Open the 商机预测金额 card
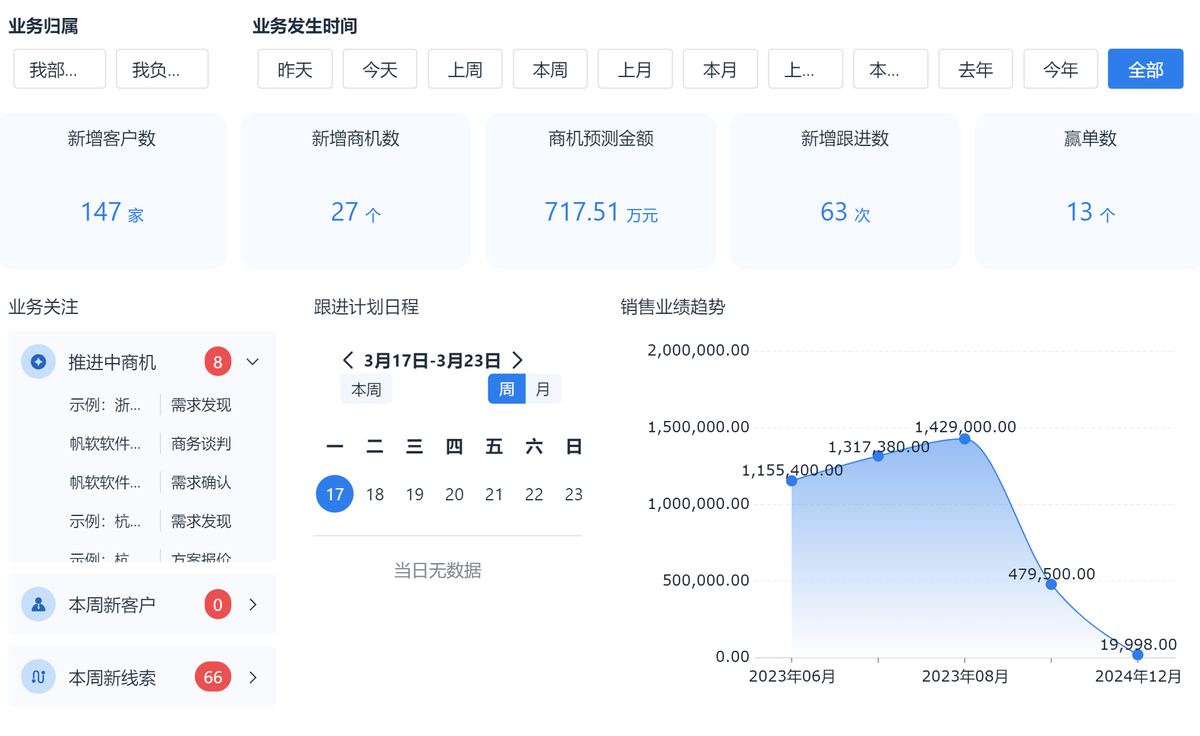 point(600,190)
